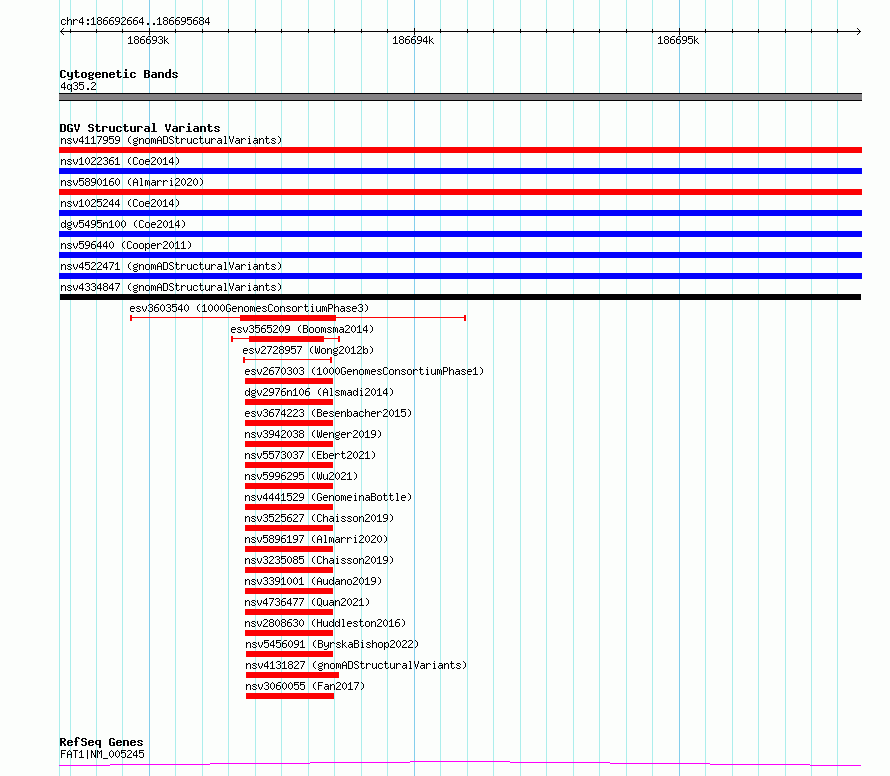The width and height of the screenshot is (890, 776).
Task: Click the red bar under nsv4117959
Action: click(x=460, y=150)
